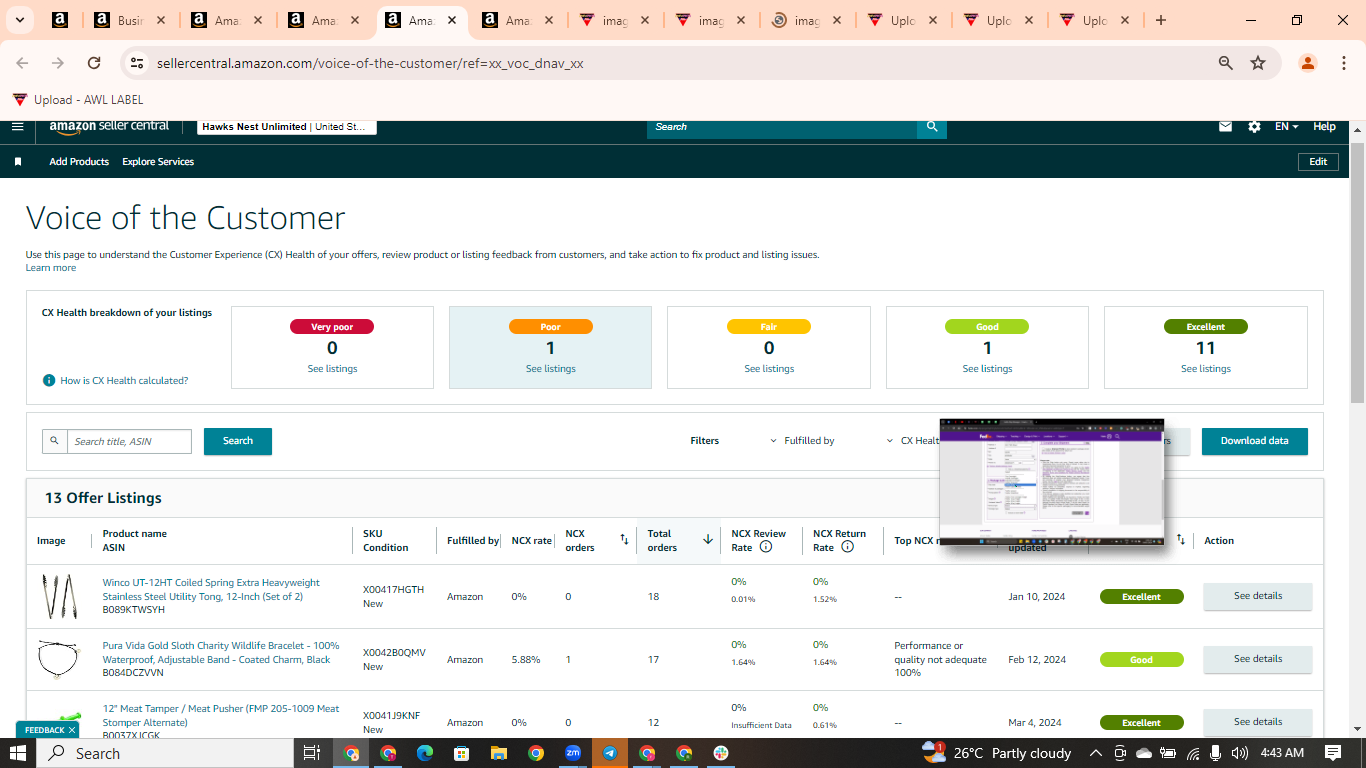1366x768 pixels.
Task: Open the Help menu item
Action: 1324,127
